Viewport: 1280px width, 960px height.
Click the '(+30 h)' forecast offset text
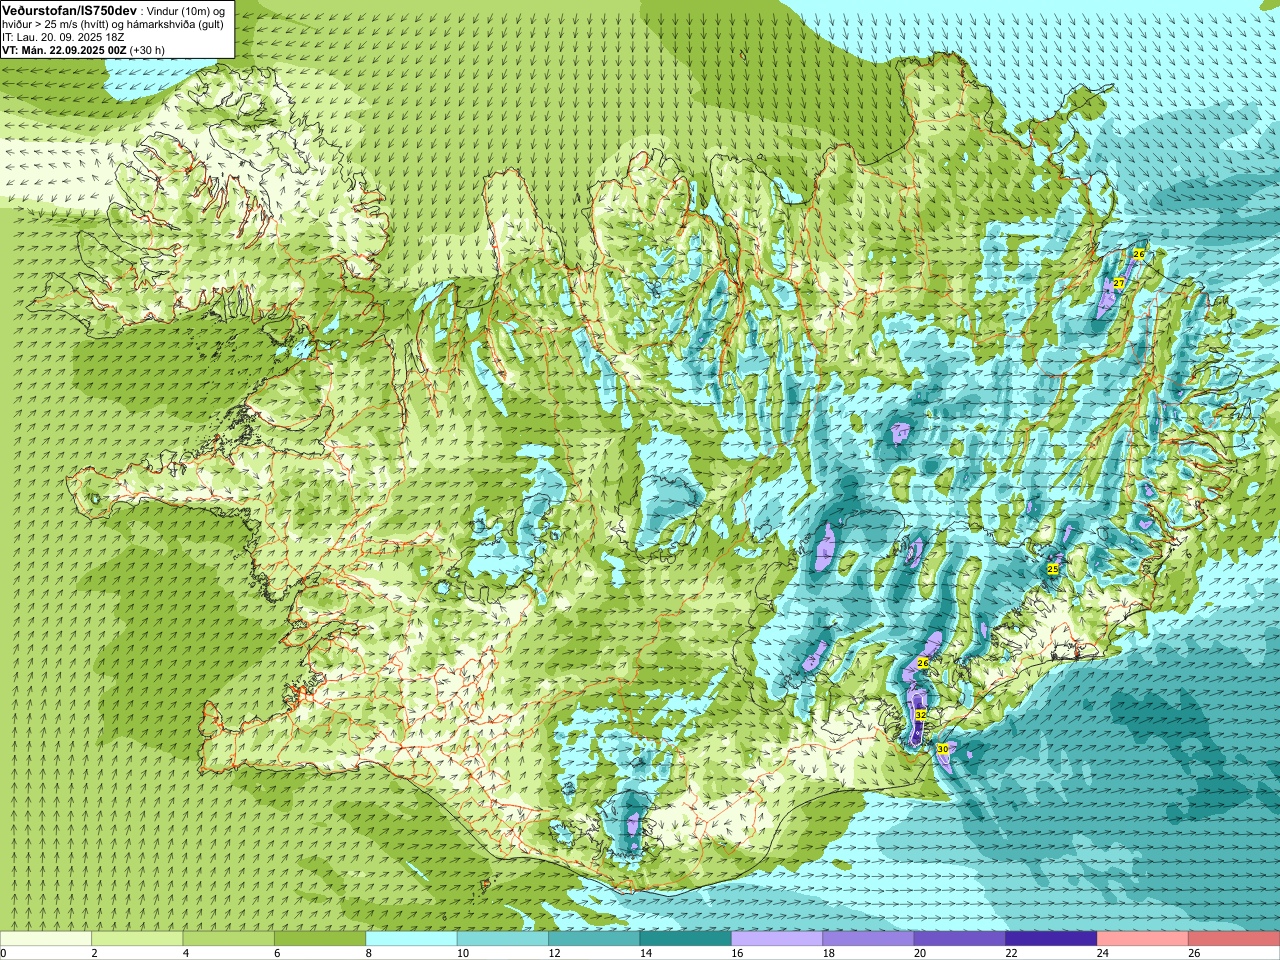[x=147, y=50]
